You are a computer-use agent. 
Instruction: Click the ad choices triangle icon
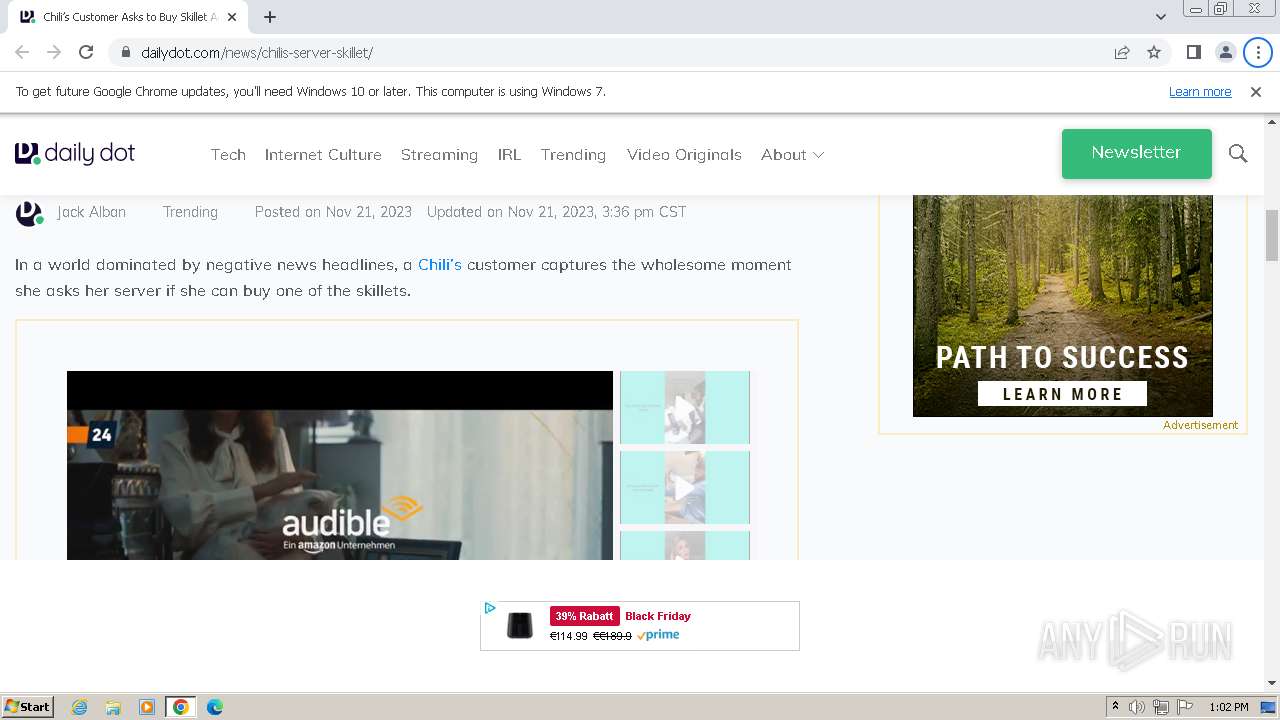[490, 608]
